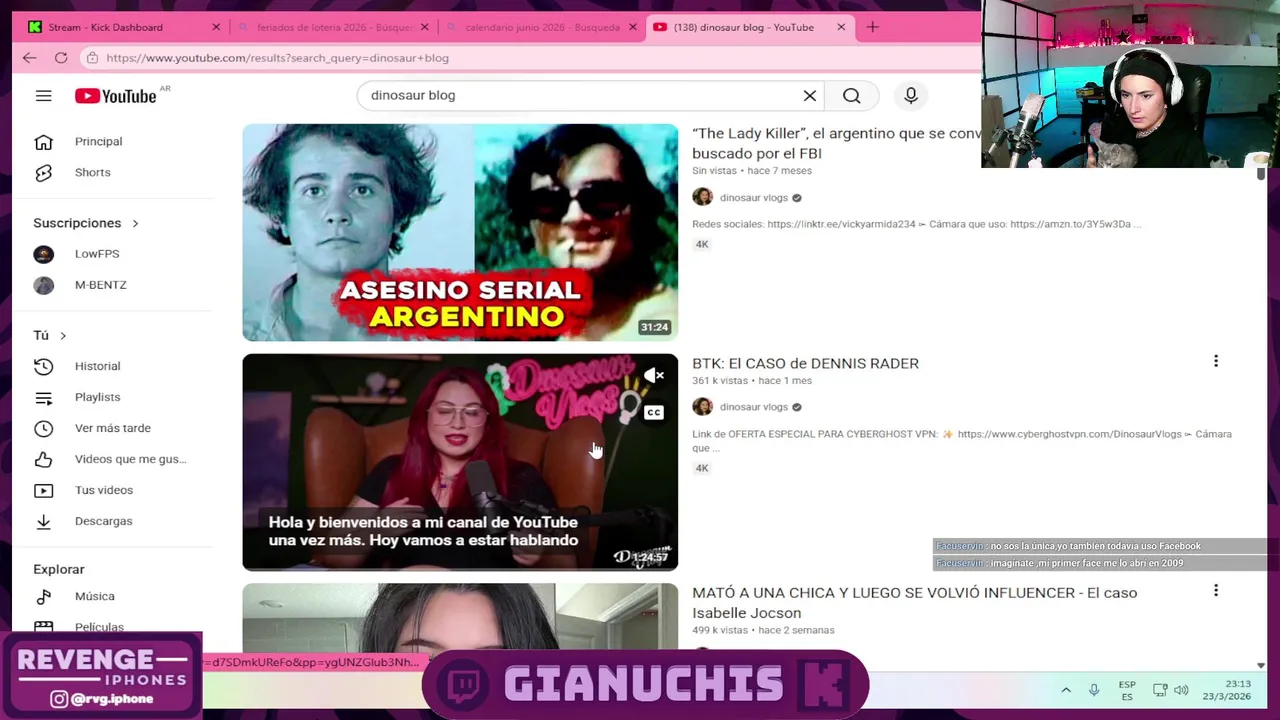The image size is (1280, 720).
Task: Open MATÓ A UNA CHICA video title
Action: [x=914, y=602]
